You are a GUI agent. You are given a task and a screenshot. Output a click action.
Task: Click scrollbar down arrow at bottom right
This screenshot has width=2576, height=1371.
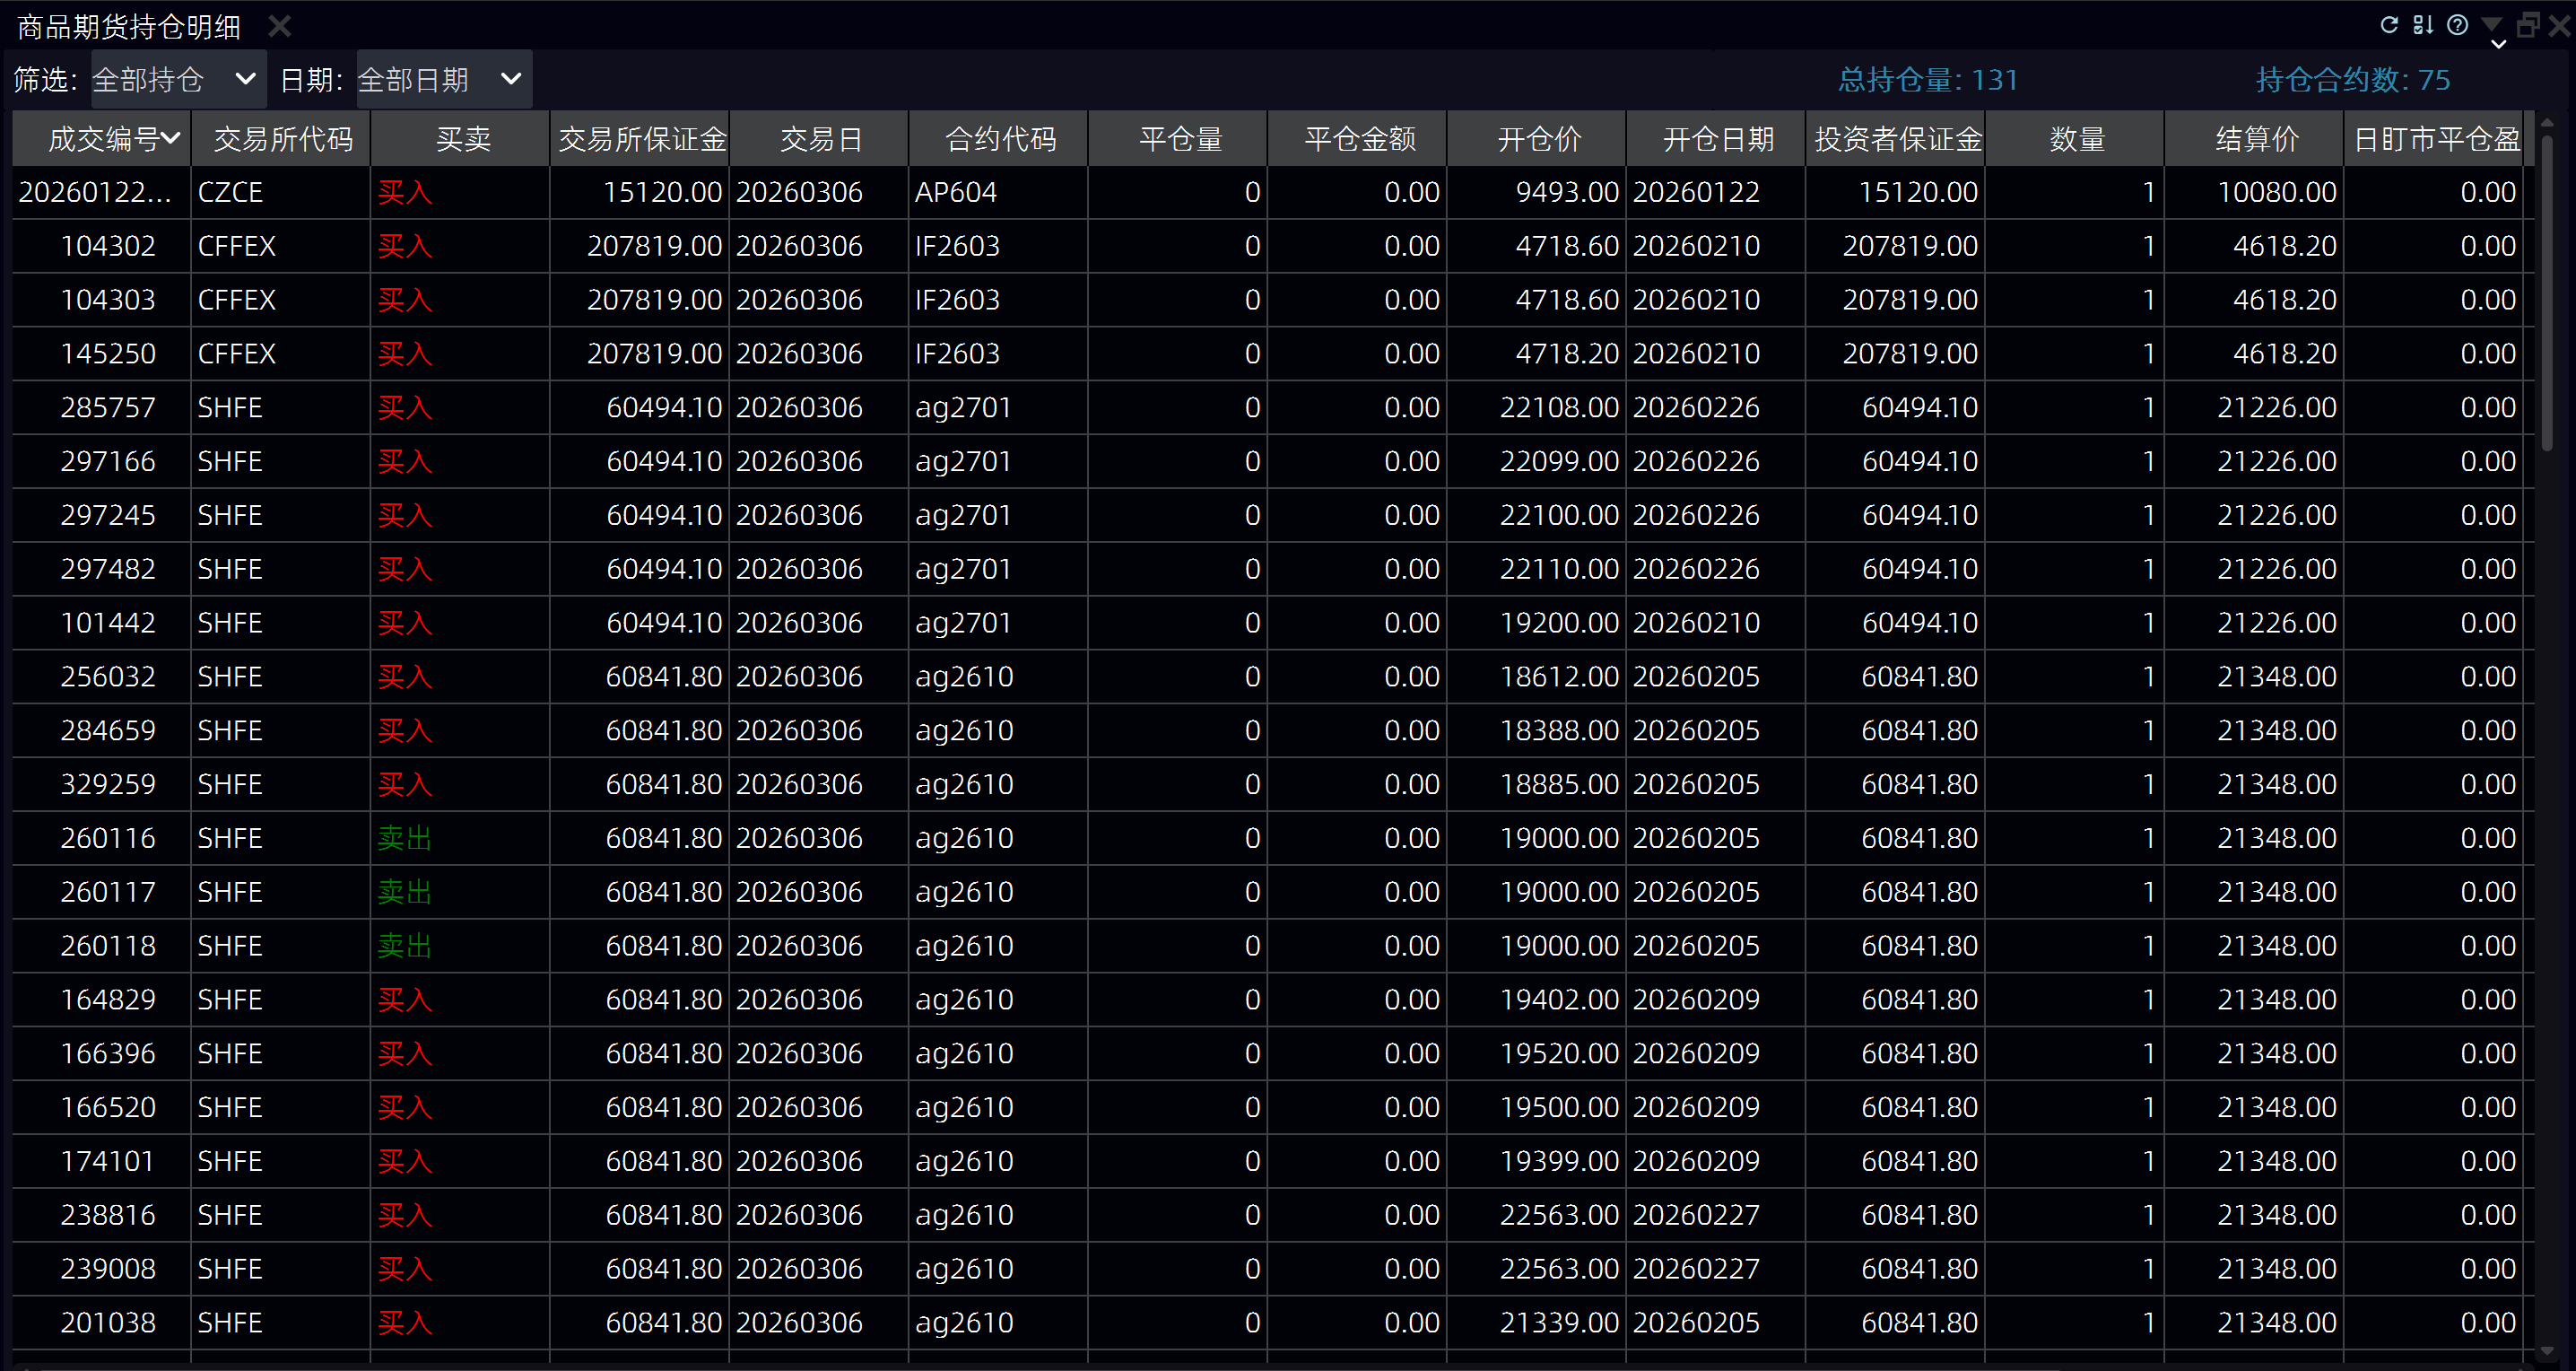click(x=2546, y=1352)
